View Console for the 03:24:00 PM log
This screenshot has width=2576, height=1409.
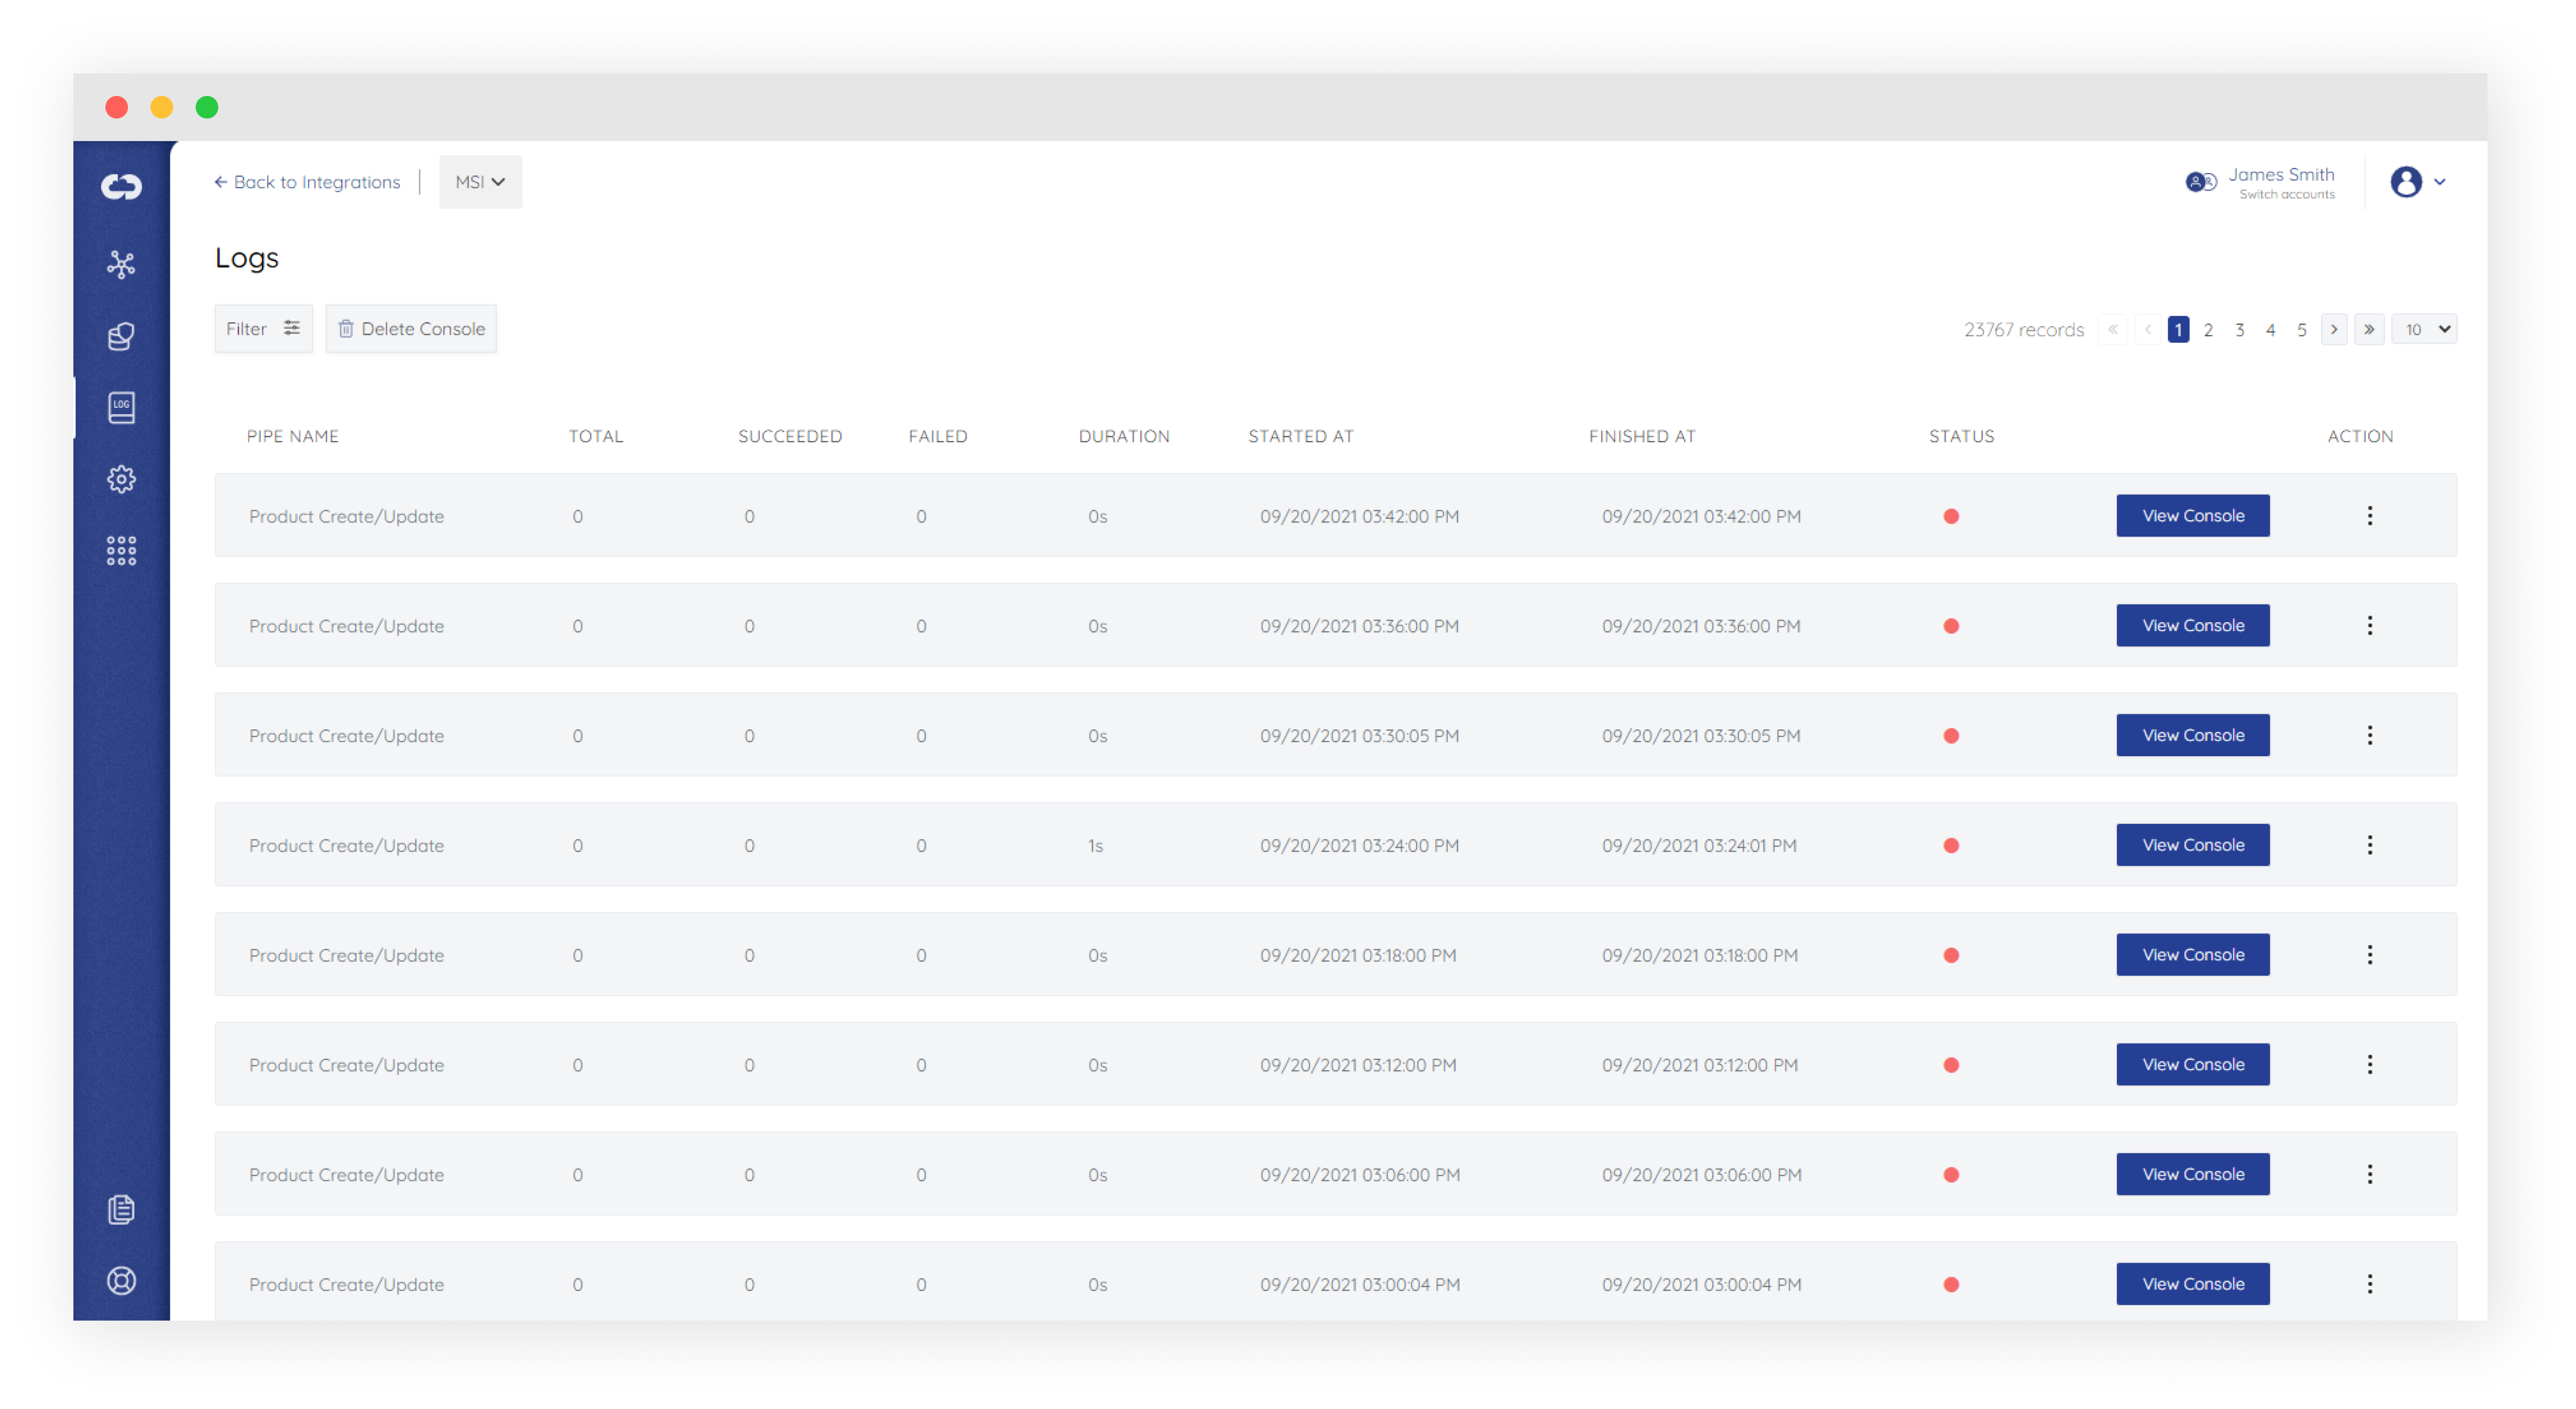pyautogui.click(x=2192, y=845)
